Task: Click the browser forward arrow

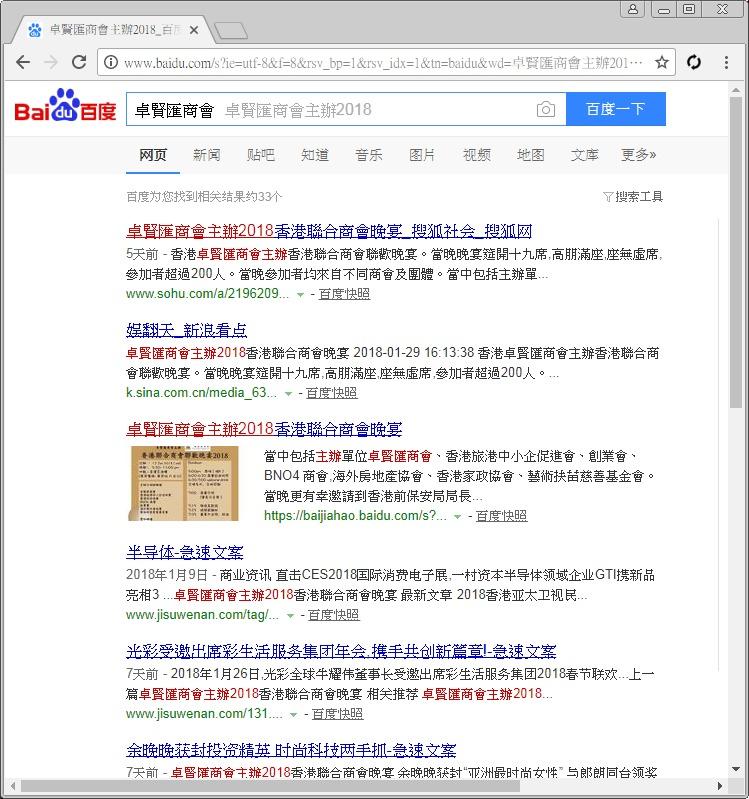Action: click(x=51, y=62)
